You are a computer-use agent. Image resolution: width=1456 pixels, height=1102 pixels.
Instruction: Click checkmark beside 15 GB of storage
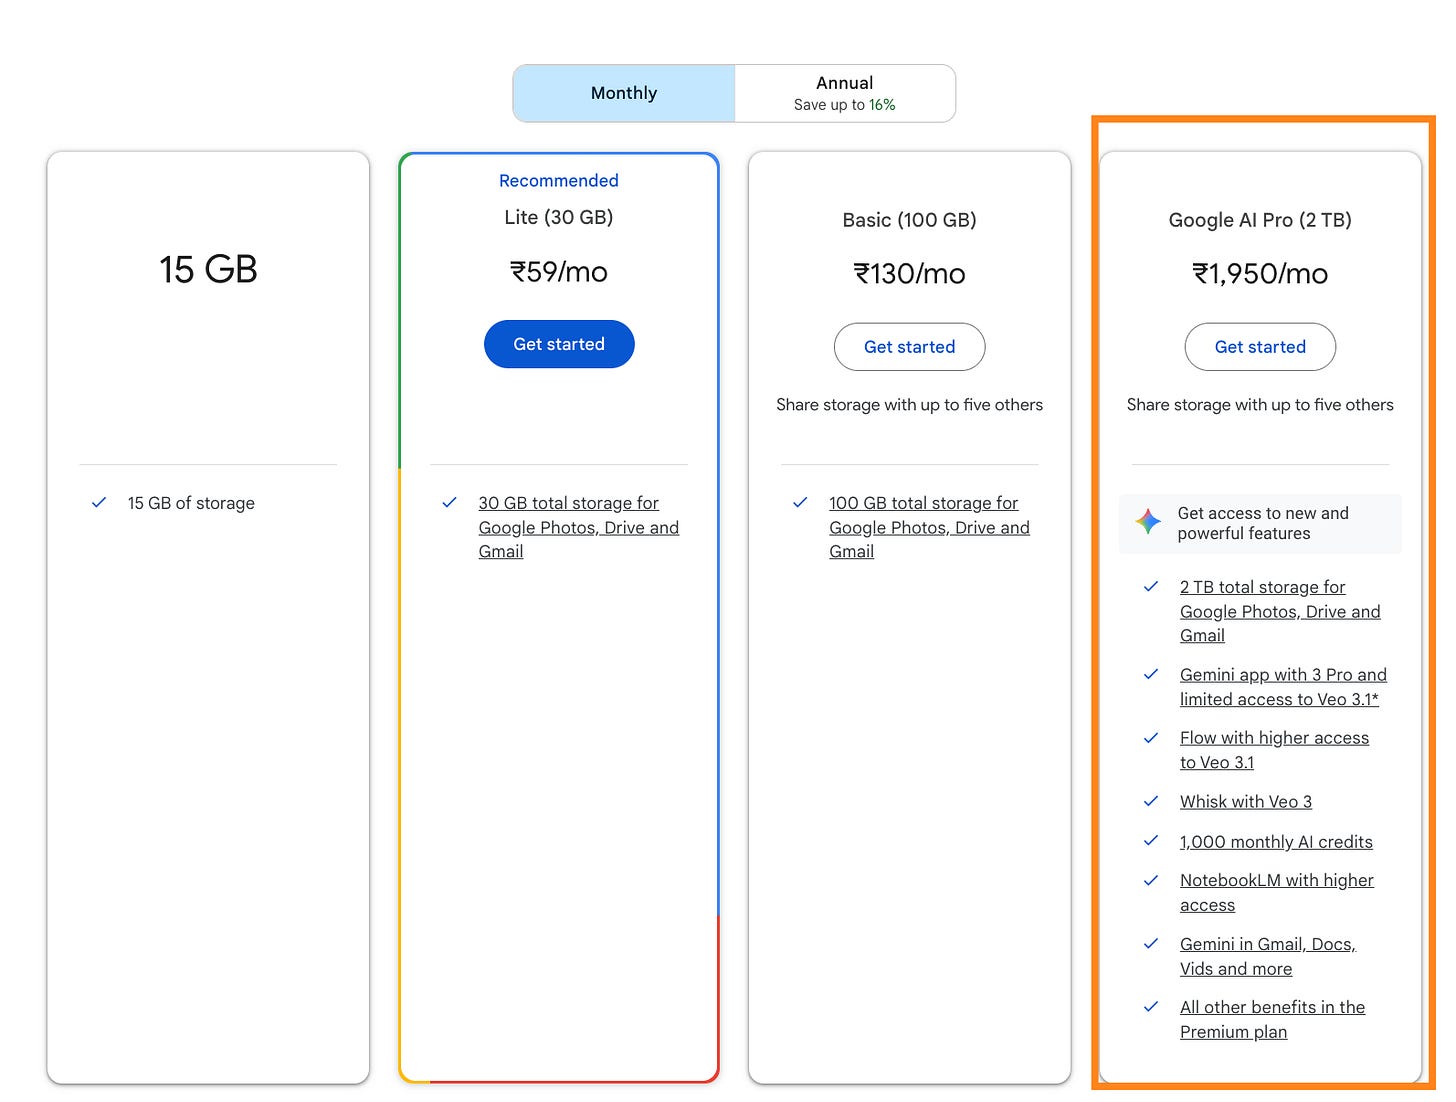pos(99,503)
